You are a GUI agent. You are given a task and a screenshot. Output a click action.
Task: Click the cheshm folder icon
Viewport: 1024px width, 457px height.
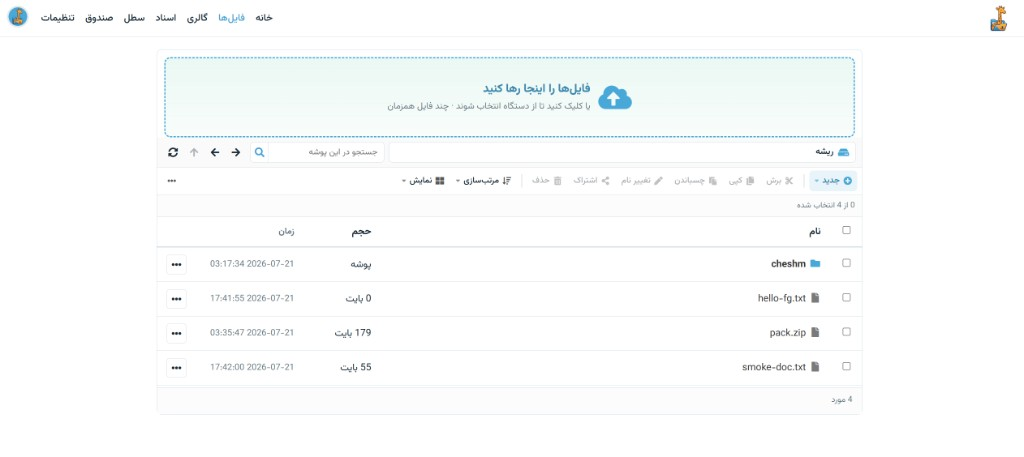pyautogui.click(x=815, y=263)
